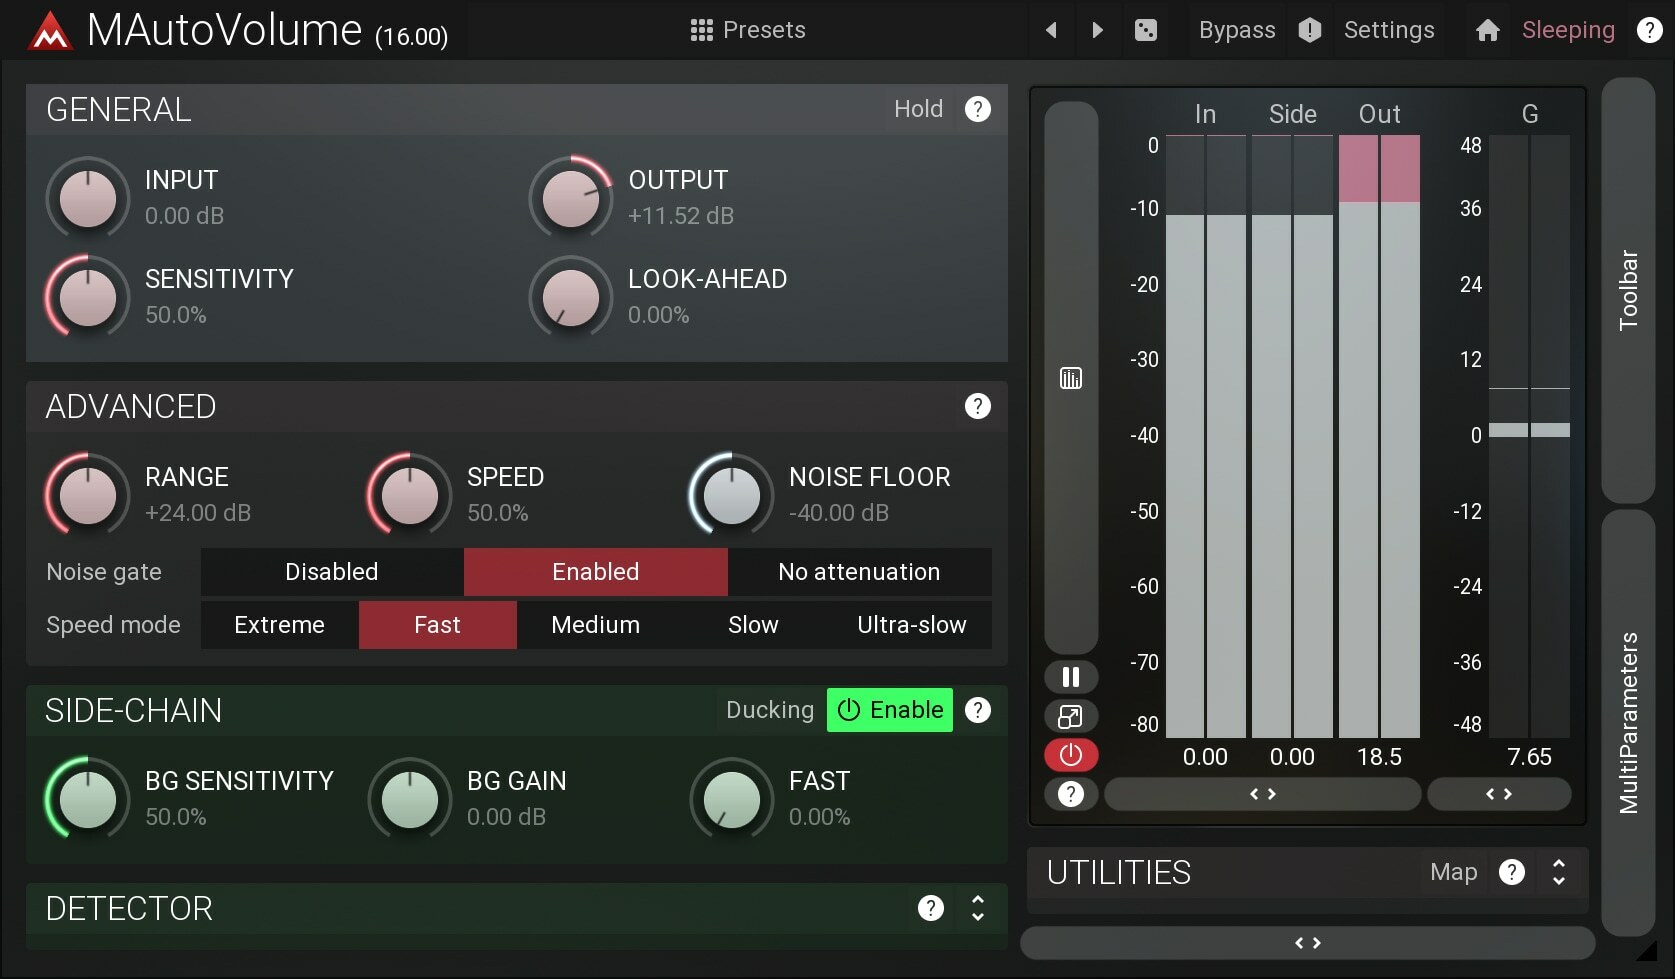This screenshot has height=979, width=1675.
Task: Set Noise gate to No attenuation
Action: pyautogui.click(x=858, y=572)
